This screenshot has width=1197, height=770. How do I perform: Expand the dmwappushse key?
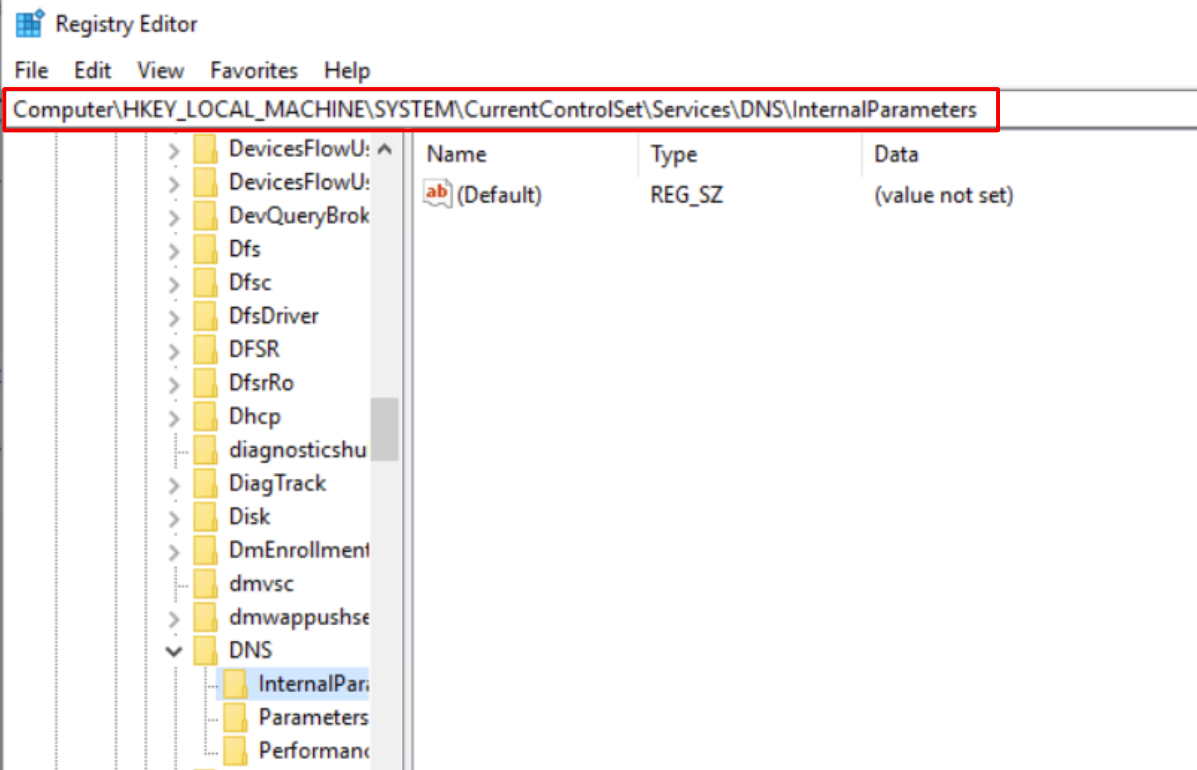[x=174, y=619]
